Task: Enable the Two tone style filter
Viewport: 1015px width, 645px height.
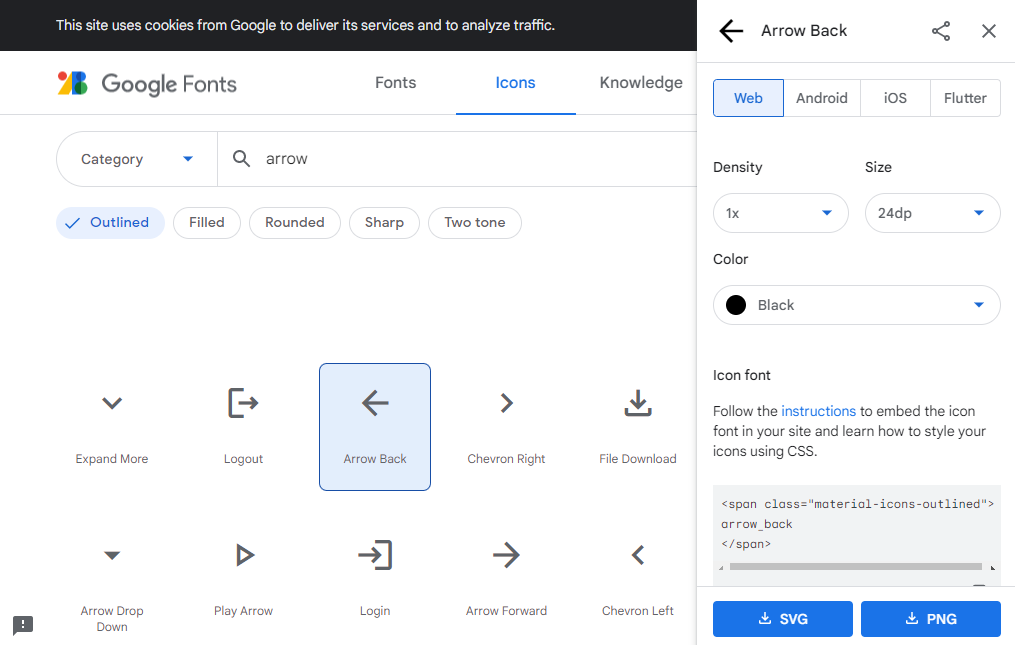Action: (x=474, y=222)
